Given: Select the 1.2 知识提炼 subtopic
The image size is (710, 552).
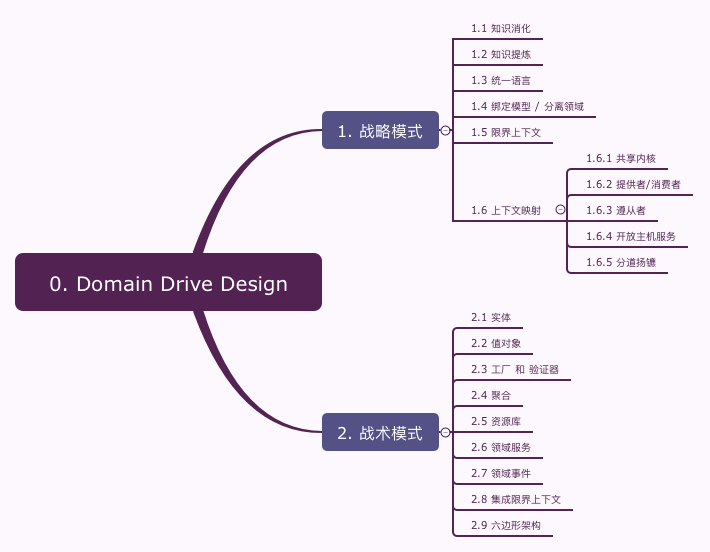Looking at the screenshot, I should (501, 54).
